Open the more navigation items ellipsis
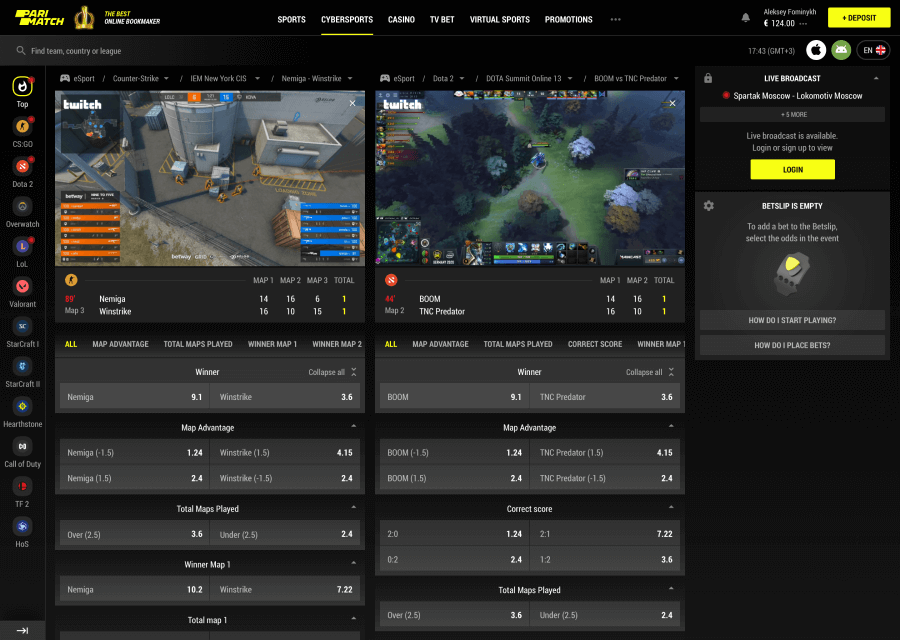Viewport: 900px width, 640px height. [615, 20]
